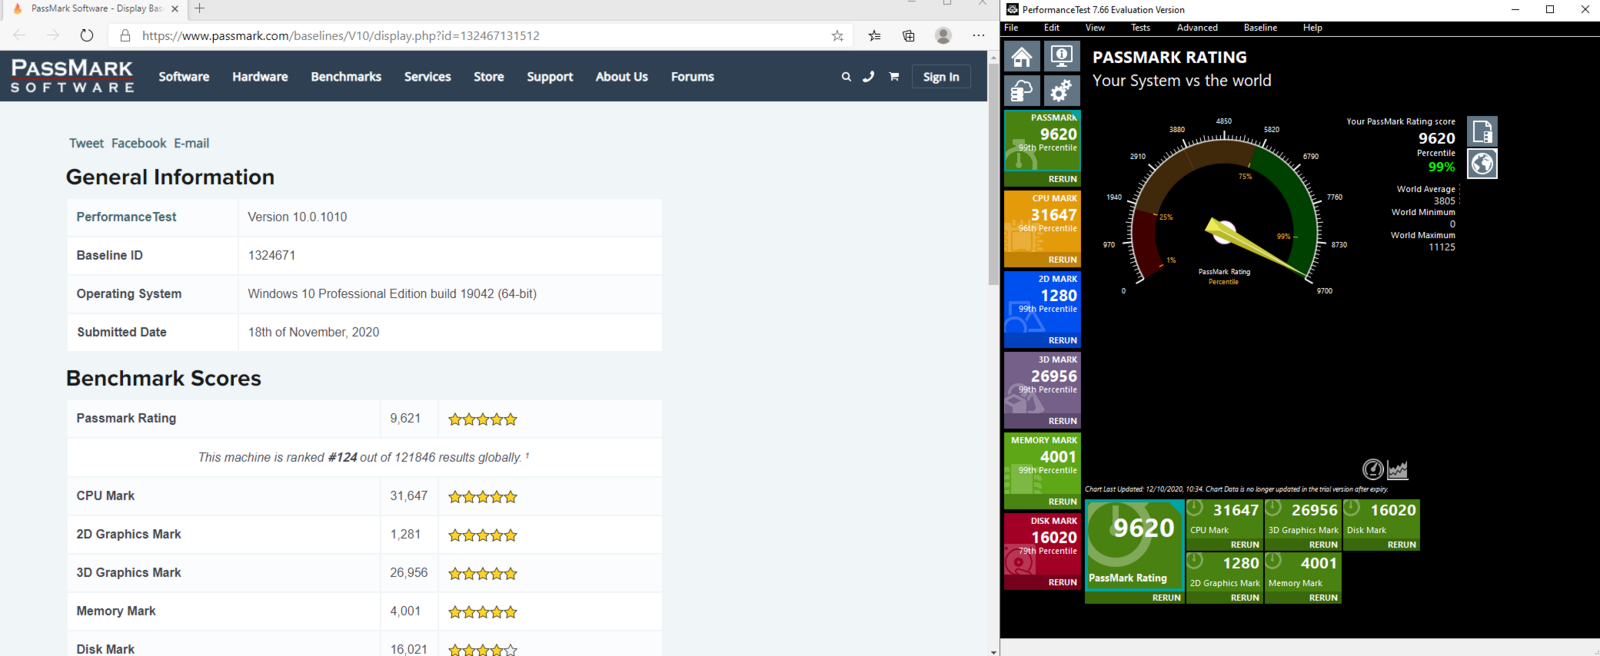Viewport: 1600px width, 656px height.
Task: Open the Home icon in PerformanceTest
Action: [x=1022, y=56]
